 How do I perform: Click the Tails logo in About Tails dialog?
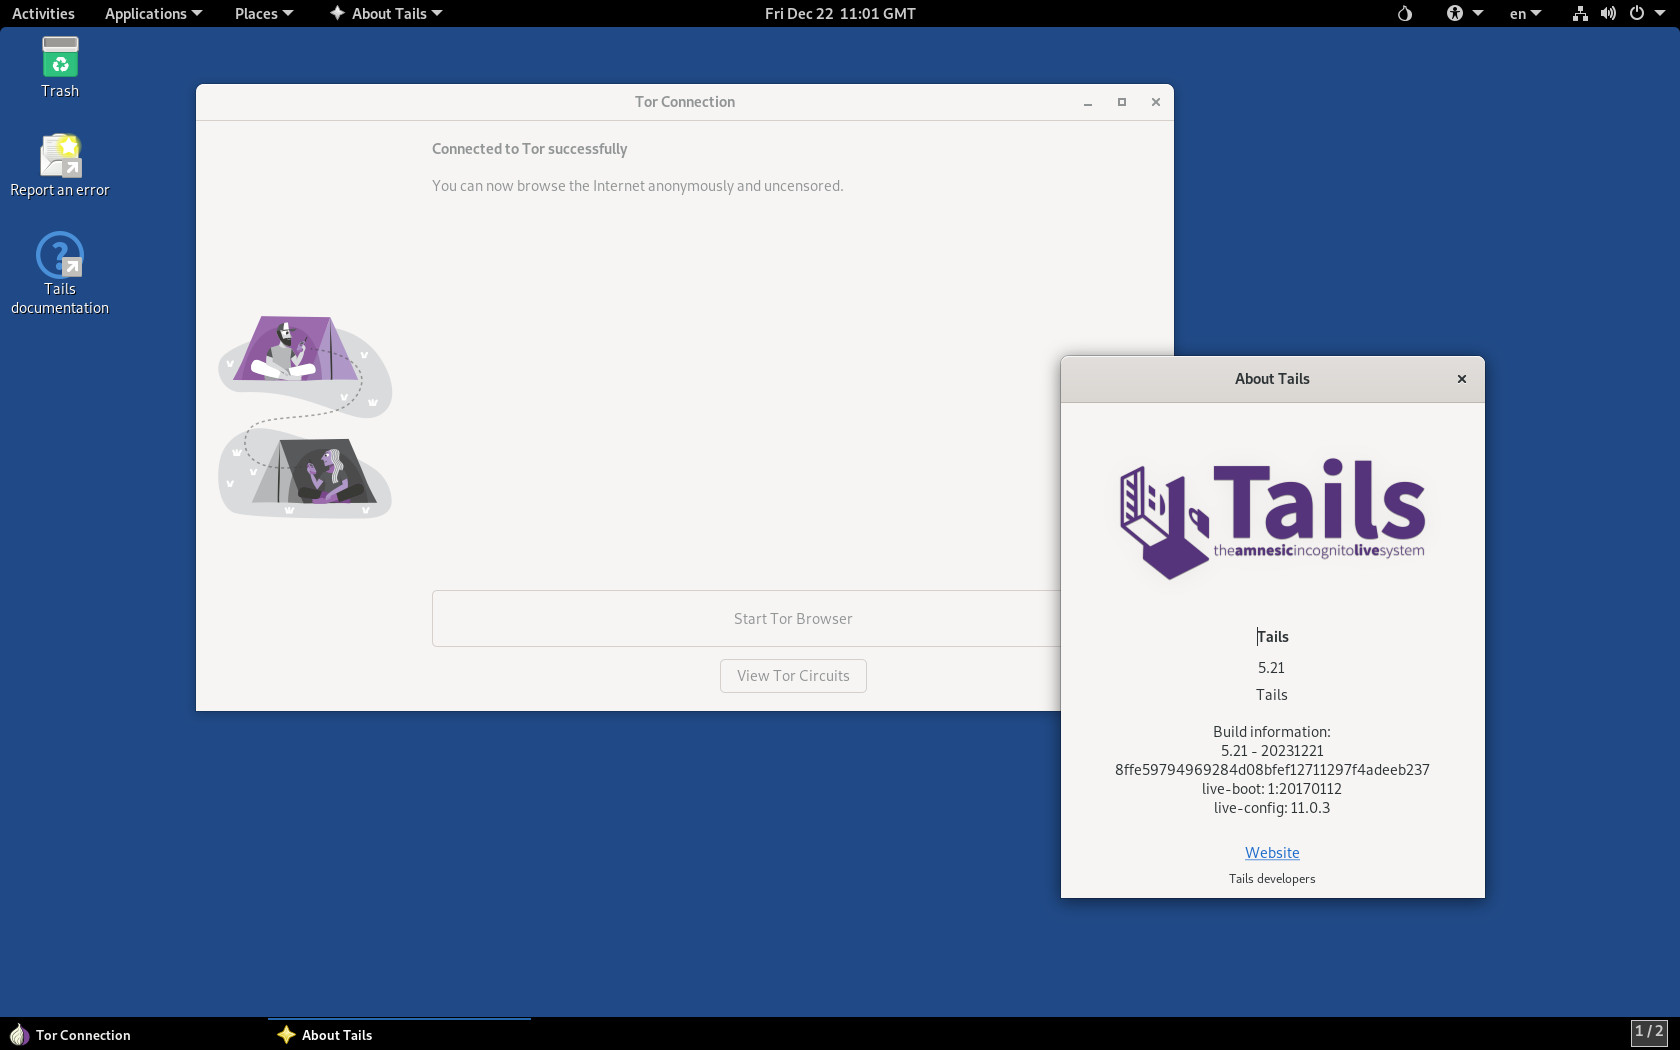click(x=1272, y=519)
